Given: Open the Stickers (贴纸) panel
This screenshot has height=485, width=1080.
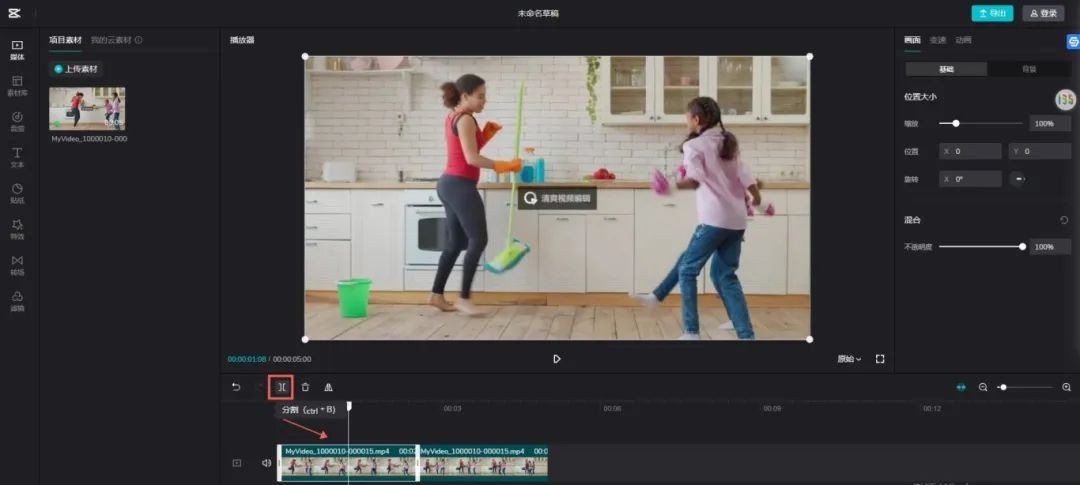Looking at the screenshot, I should (x=17, y=193).
